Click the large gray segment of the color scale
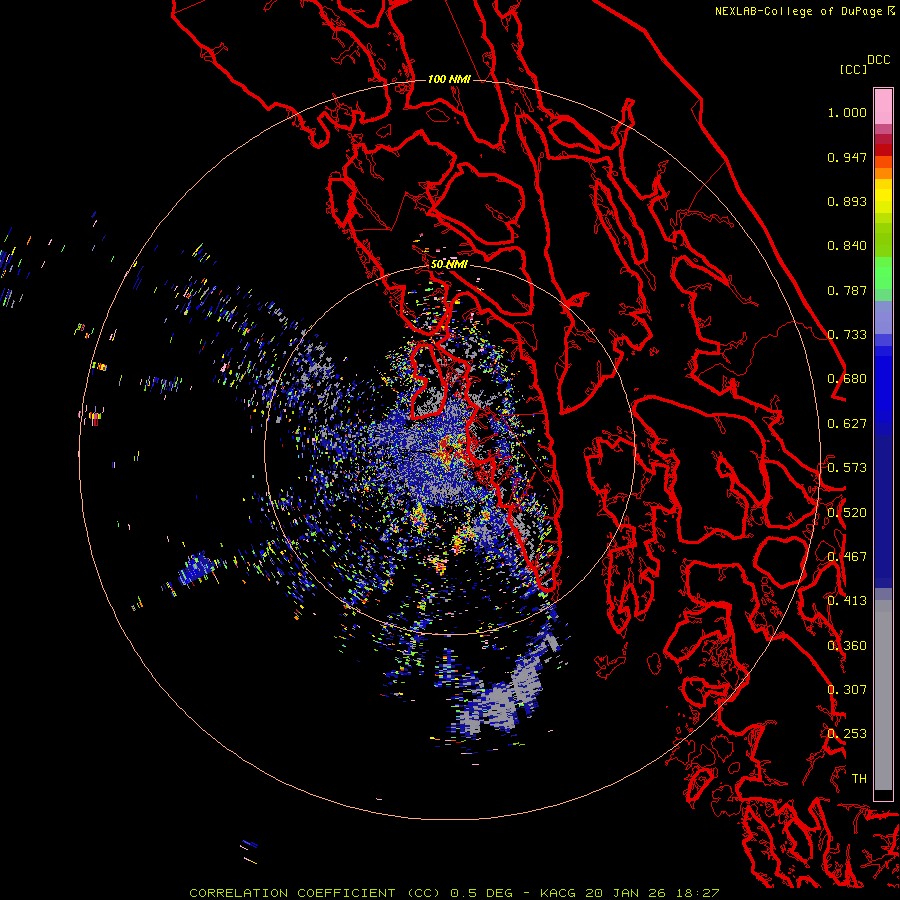The height and width of the screenshot is (900, 900). click(x=883, y=695)
